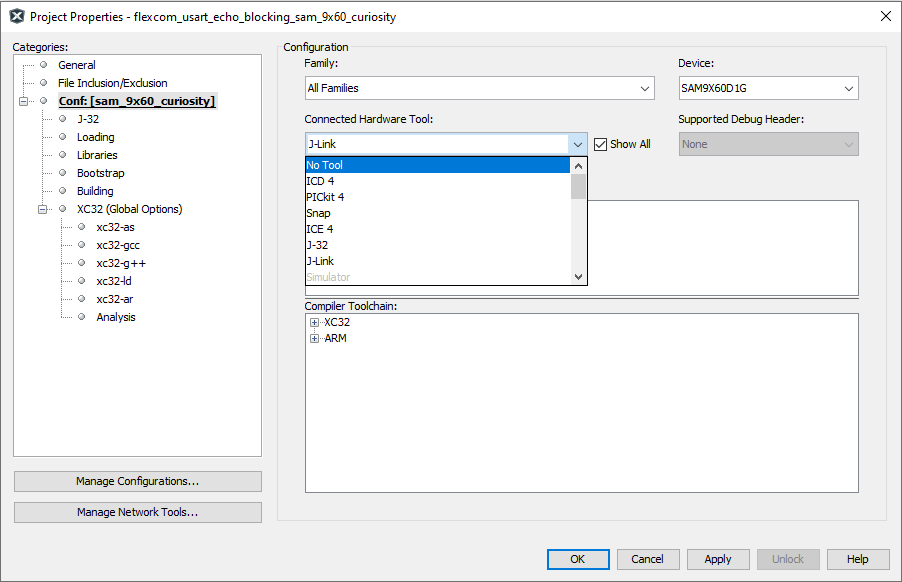Image resolution: width=902 pixels, height=582 pixels.
Task: Click the Apply button
Action: [x=718, y=559]
